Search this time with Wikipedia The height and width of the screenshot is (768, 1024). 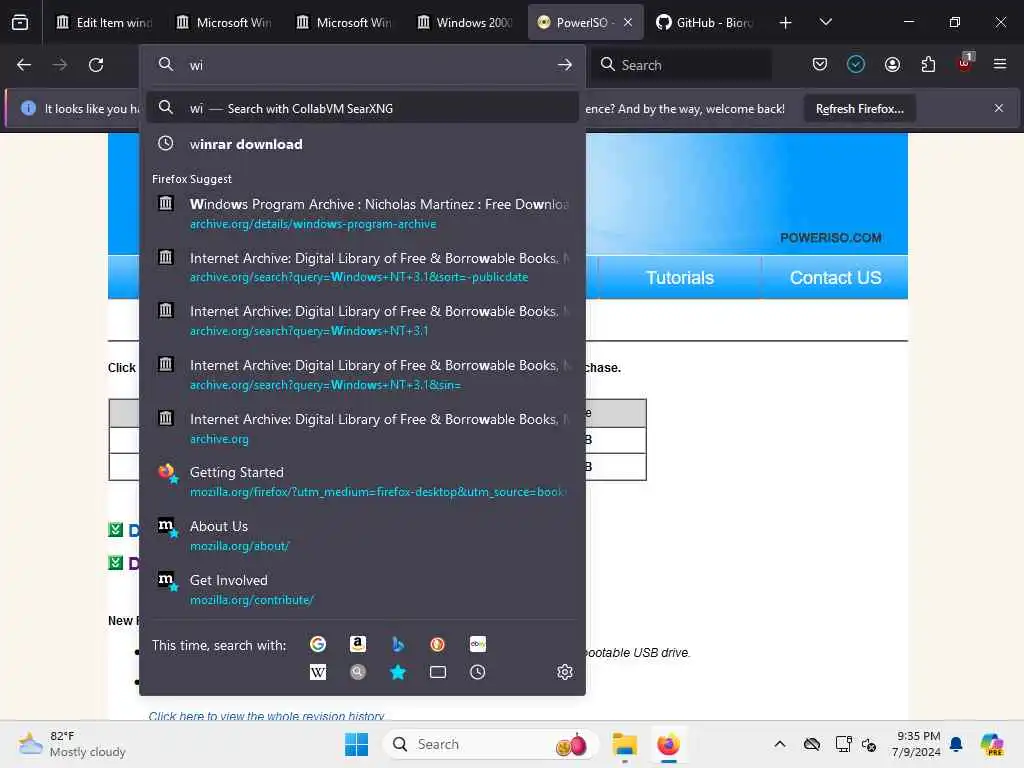(x=318, y=672)
